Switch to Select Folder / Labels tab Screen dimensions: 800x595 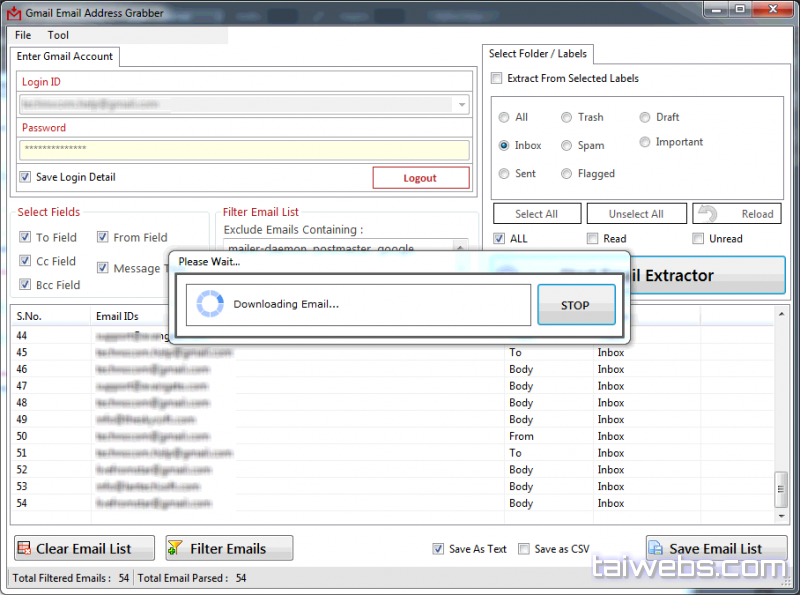(538, 53)
